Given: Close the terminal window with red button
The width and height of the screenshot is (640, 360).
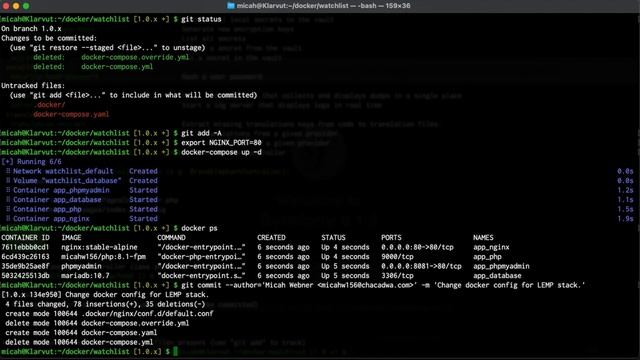Looking at the screenshot, I should (6, 6).
